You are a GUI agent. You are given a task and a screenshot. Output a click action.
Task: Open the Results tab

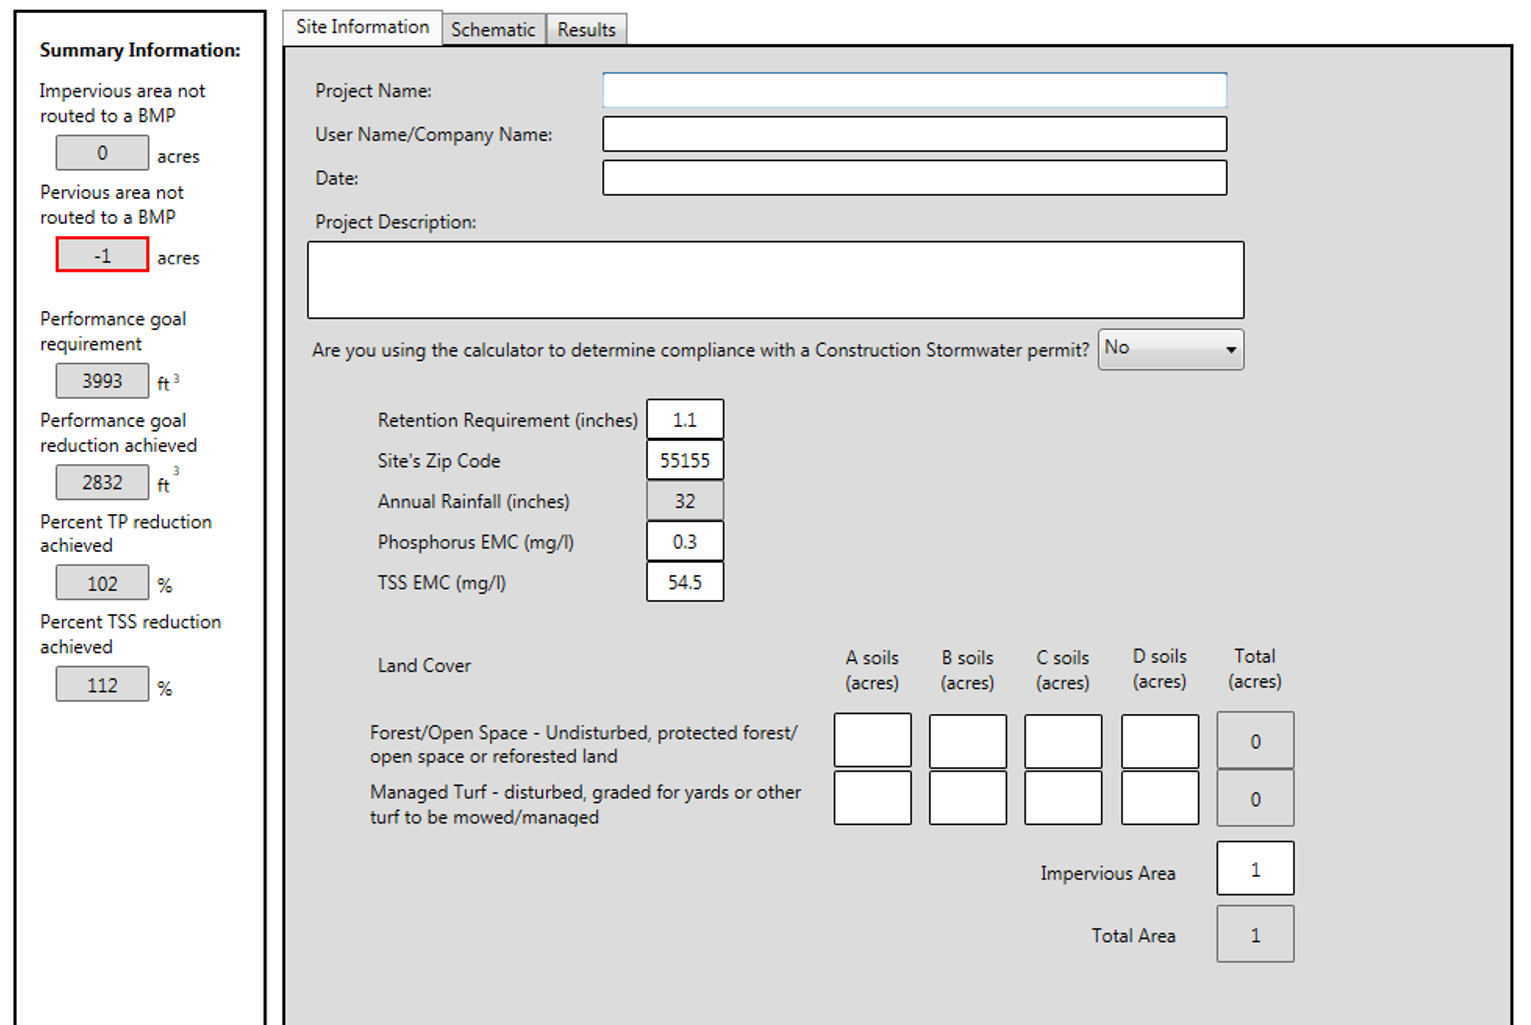[x=586, y=29]
